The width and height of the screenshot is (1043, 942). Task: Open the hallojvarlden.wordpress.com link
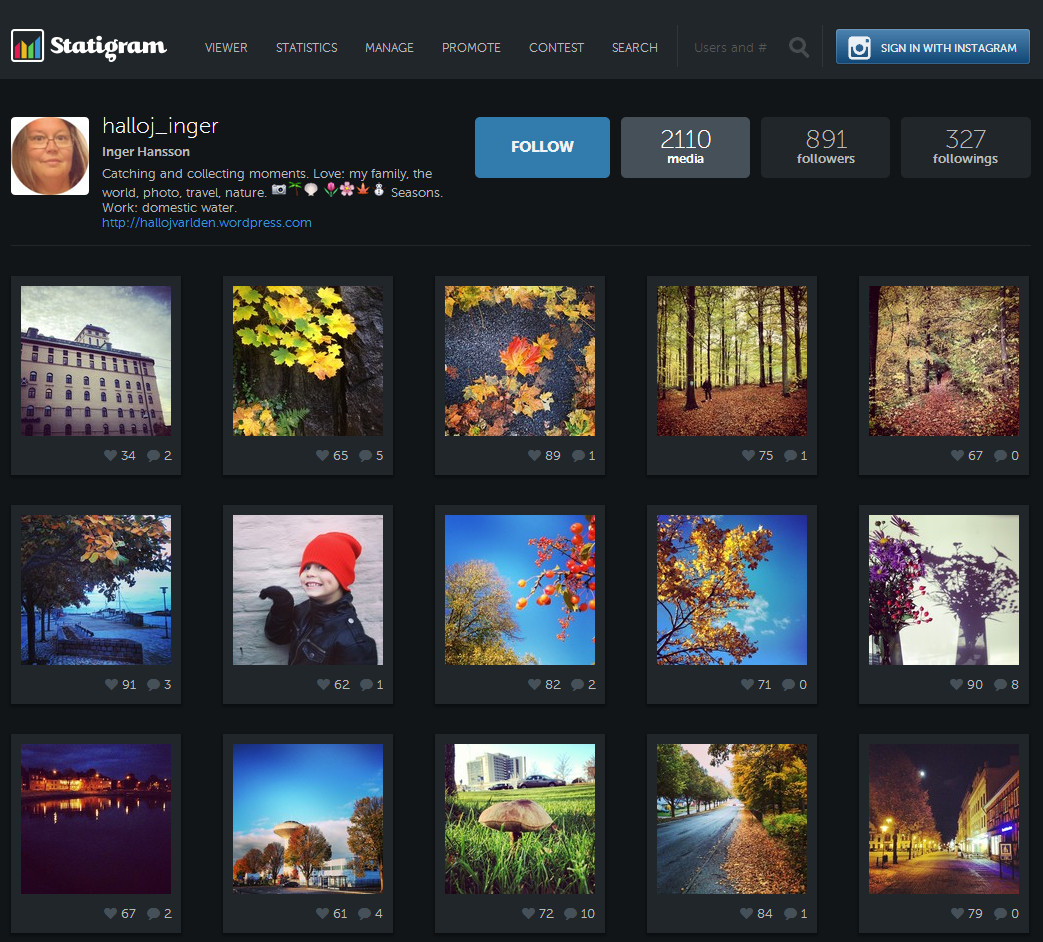click(x=206, y=223)
